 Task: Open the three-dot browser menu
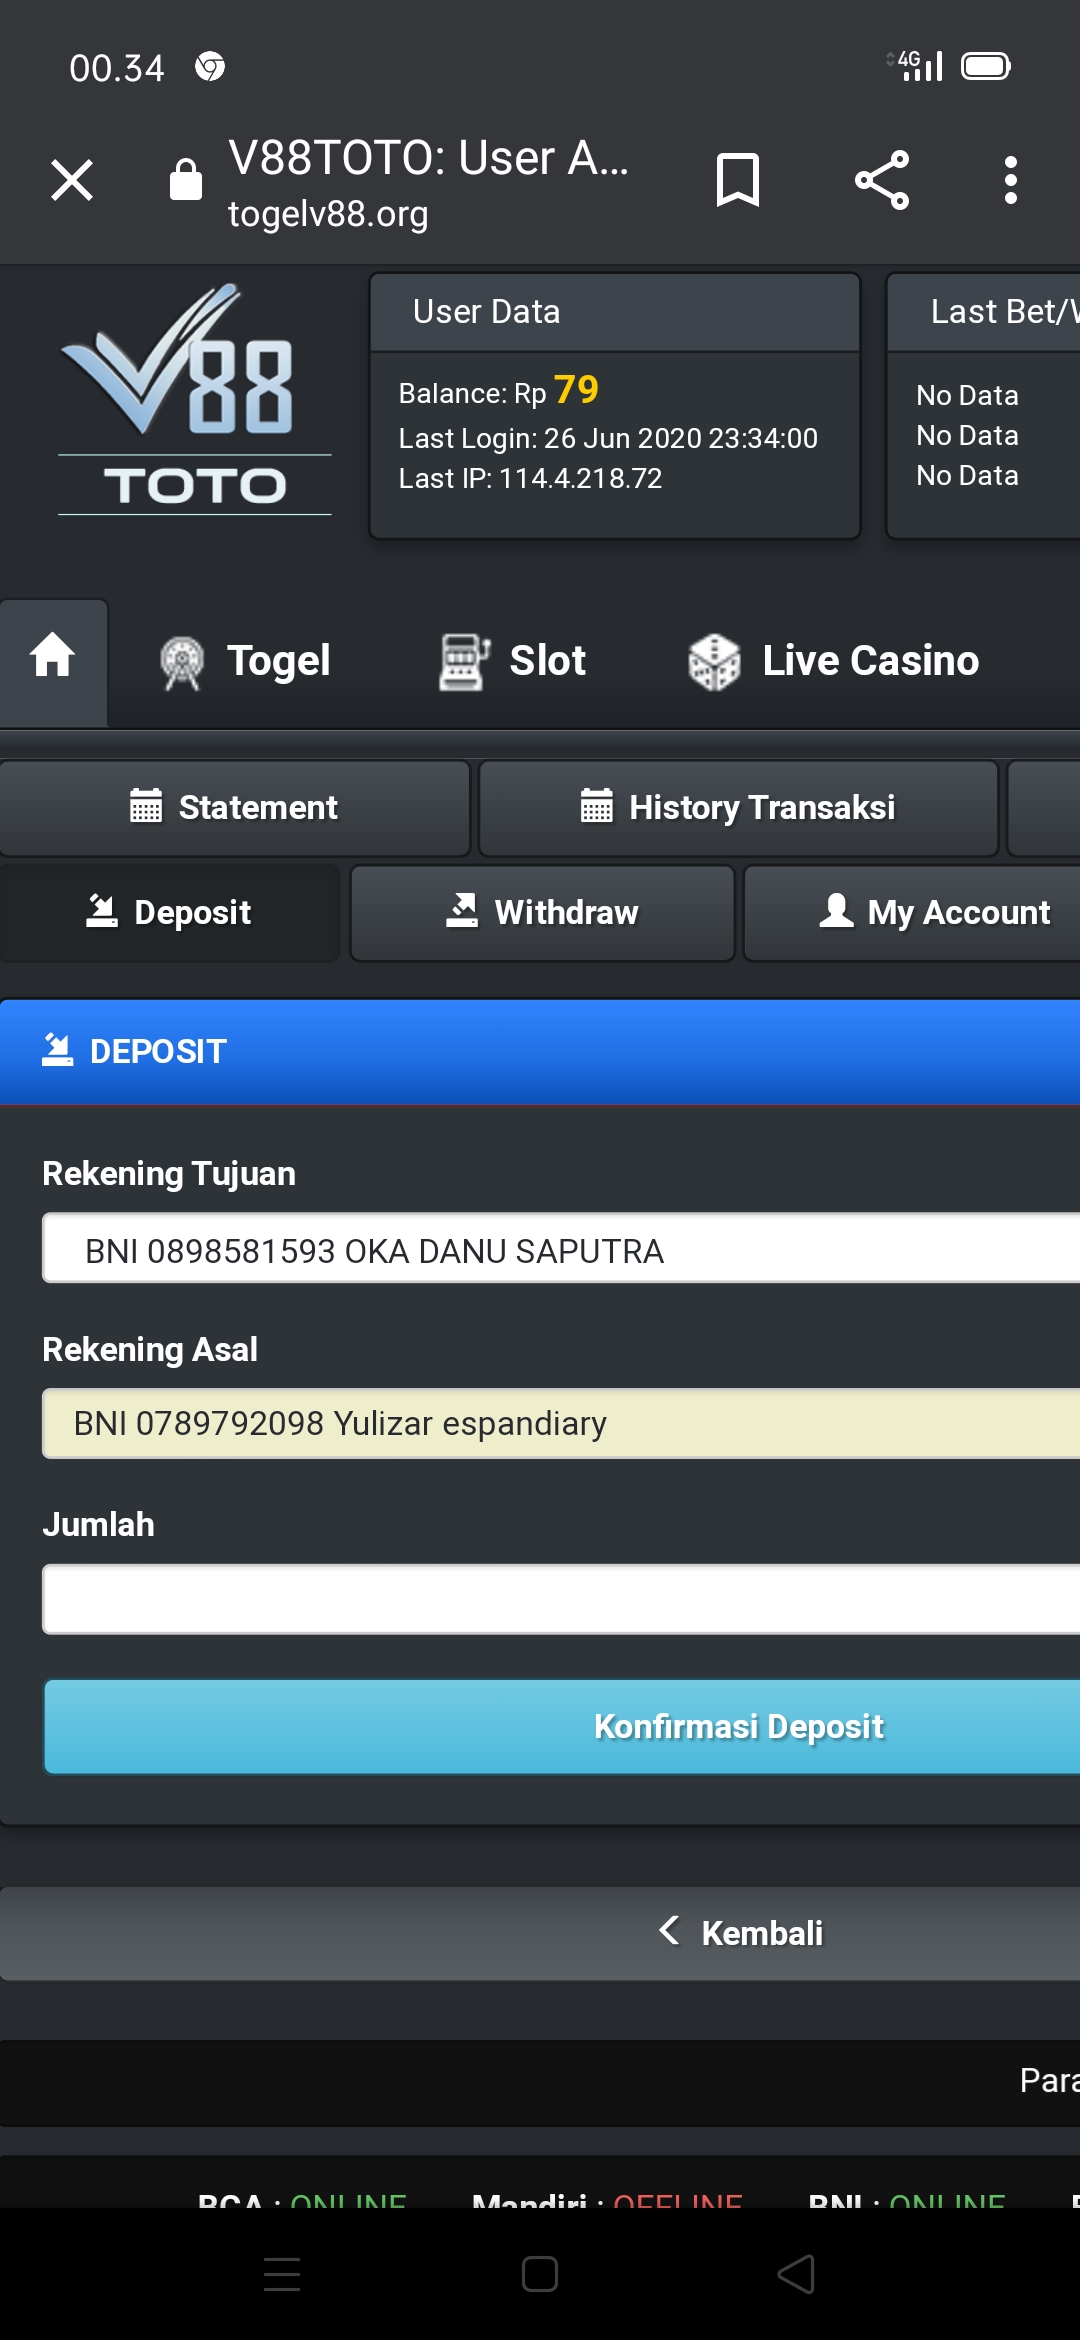coord(1011,181)
